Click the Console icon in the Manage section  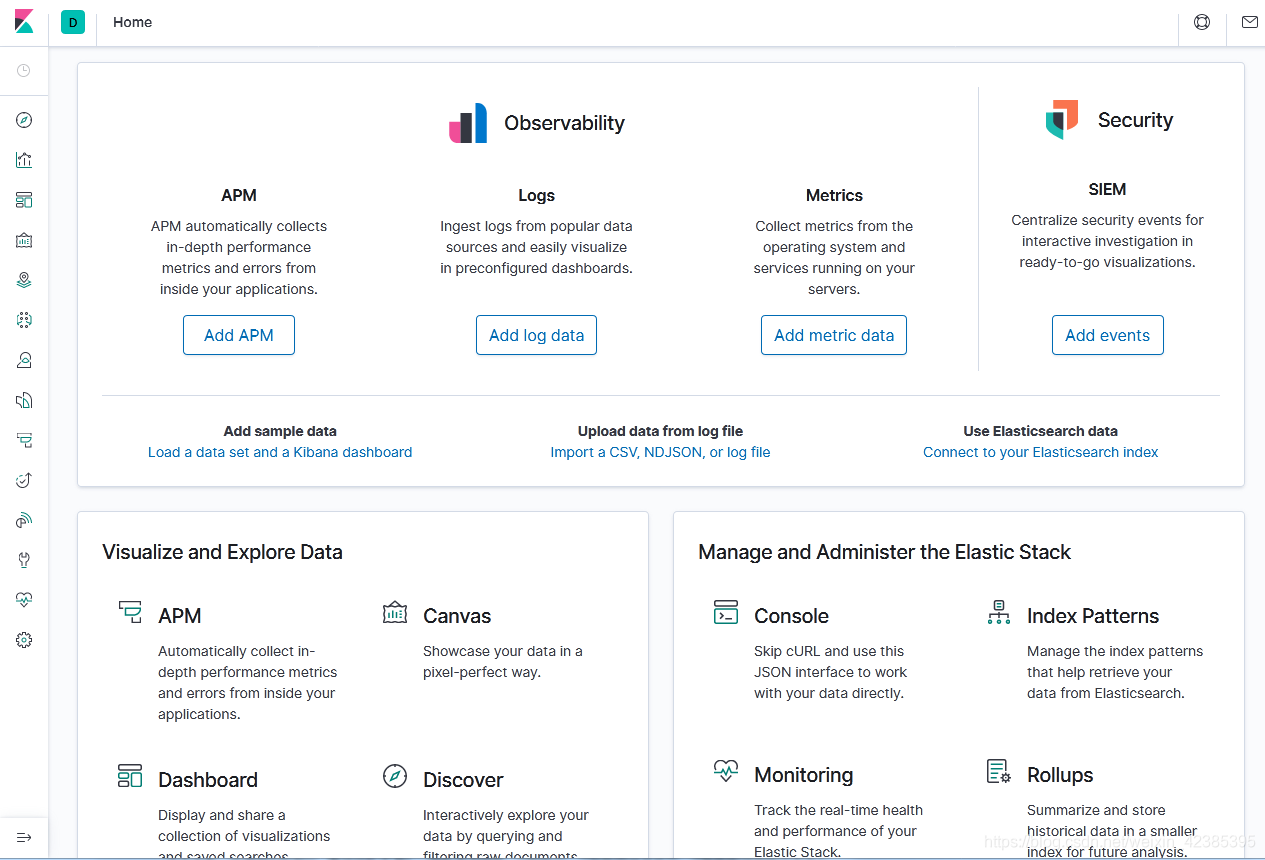click(726, 612)
